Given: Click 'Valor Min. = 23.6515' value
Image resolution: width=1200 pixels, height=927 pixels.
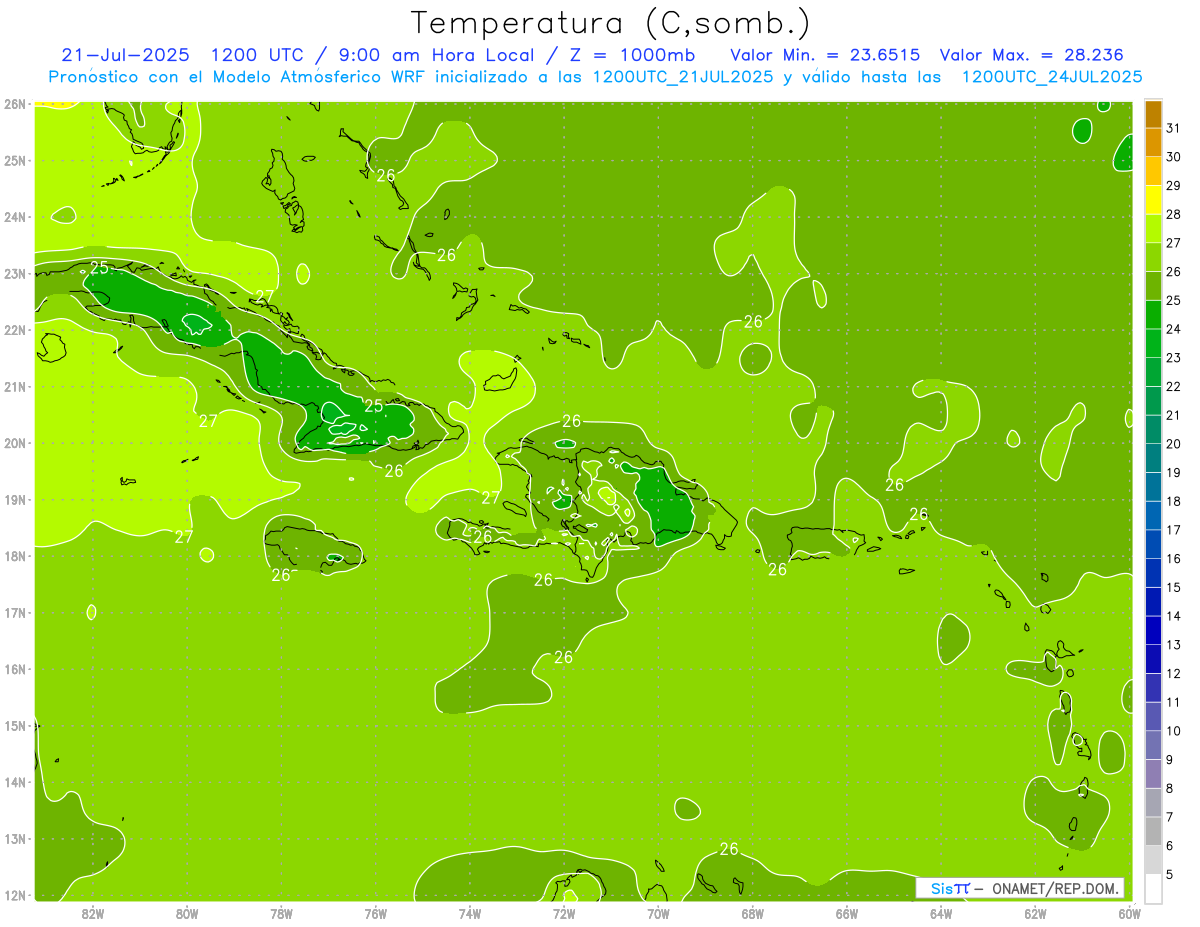Looking at the screenshot, I should 825,54.
